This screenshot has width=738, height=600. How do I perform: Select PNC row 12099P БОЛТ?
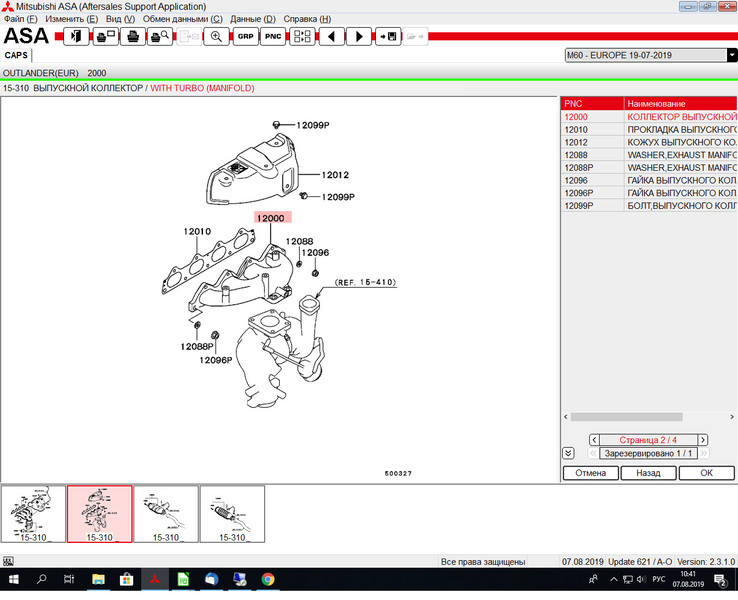pyautogui.click(x=649, y=206)
